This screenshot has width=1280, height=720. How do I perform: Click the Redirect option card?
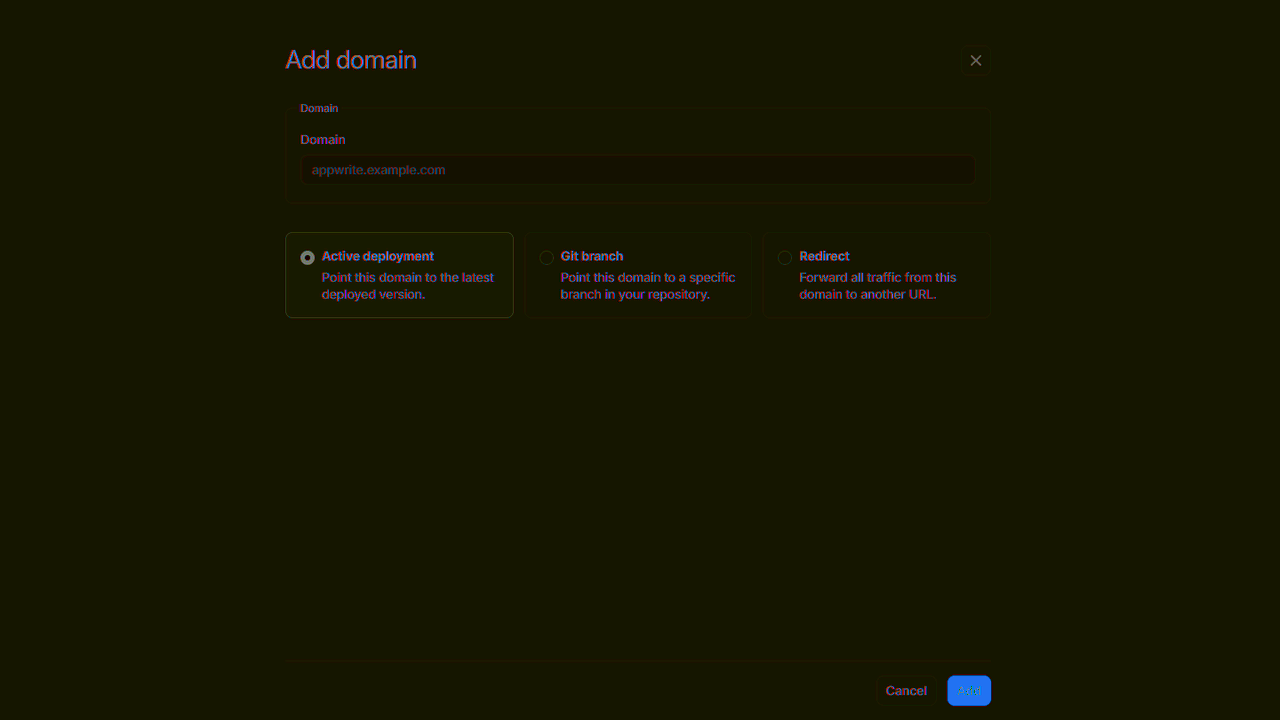[x=876, y=275]
